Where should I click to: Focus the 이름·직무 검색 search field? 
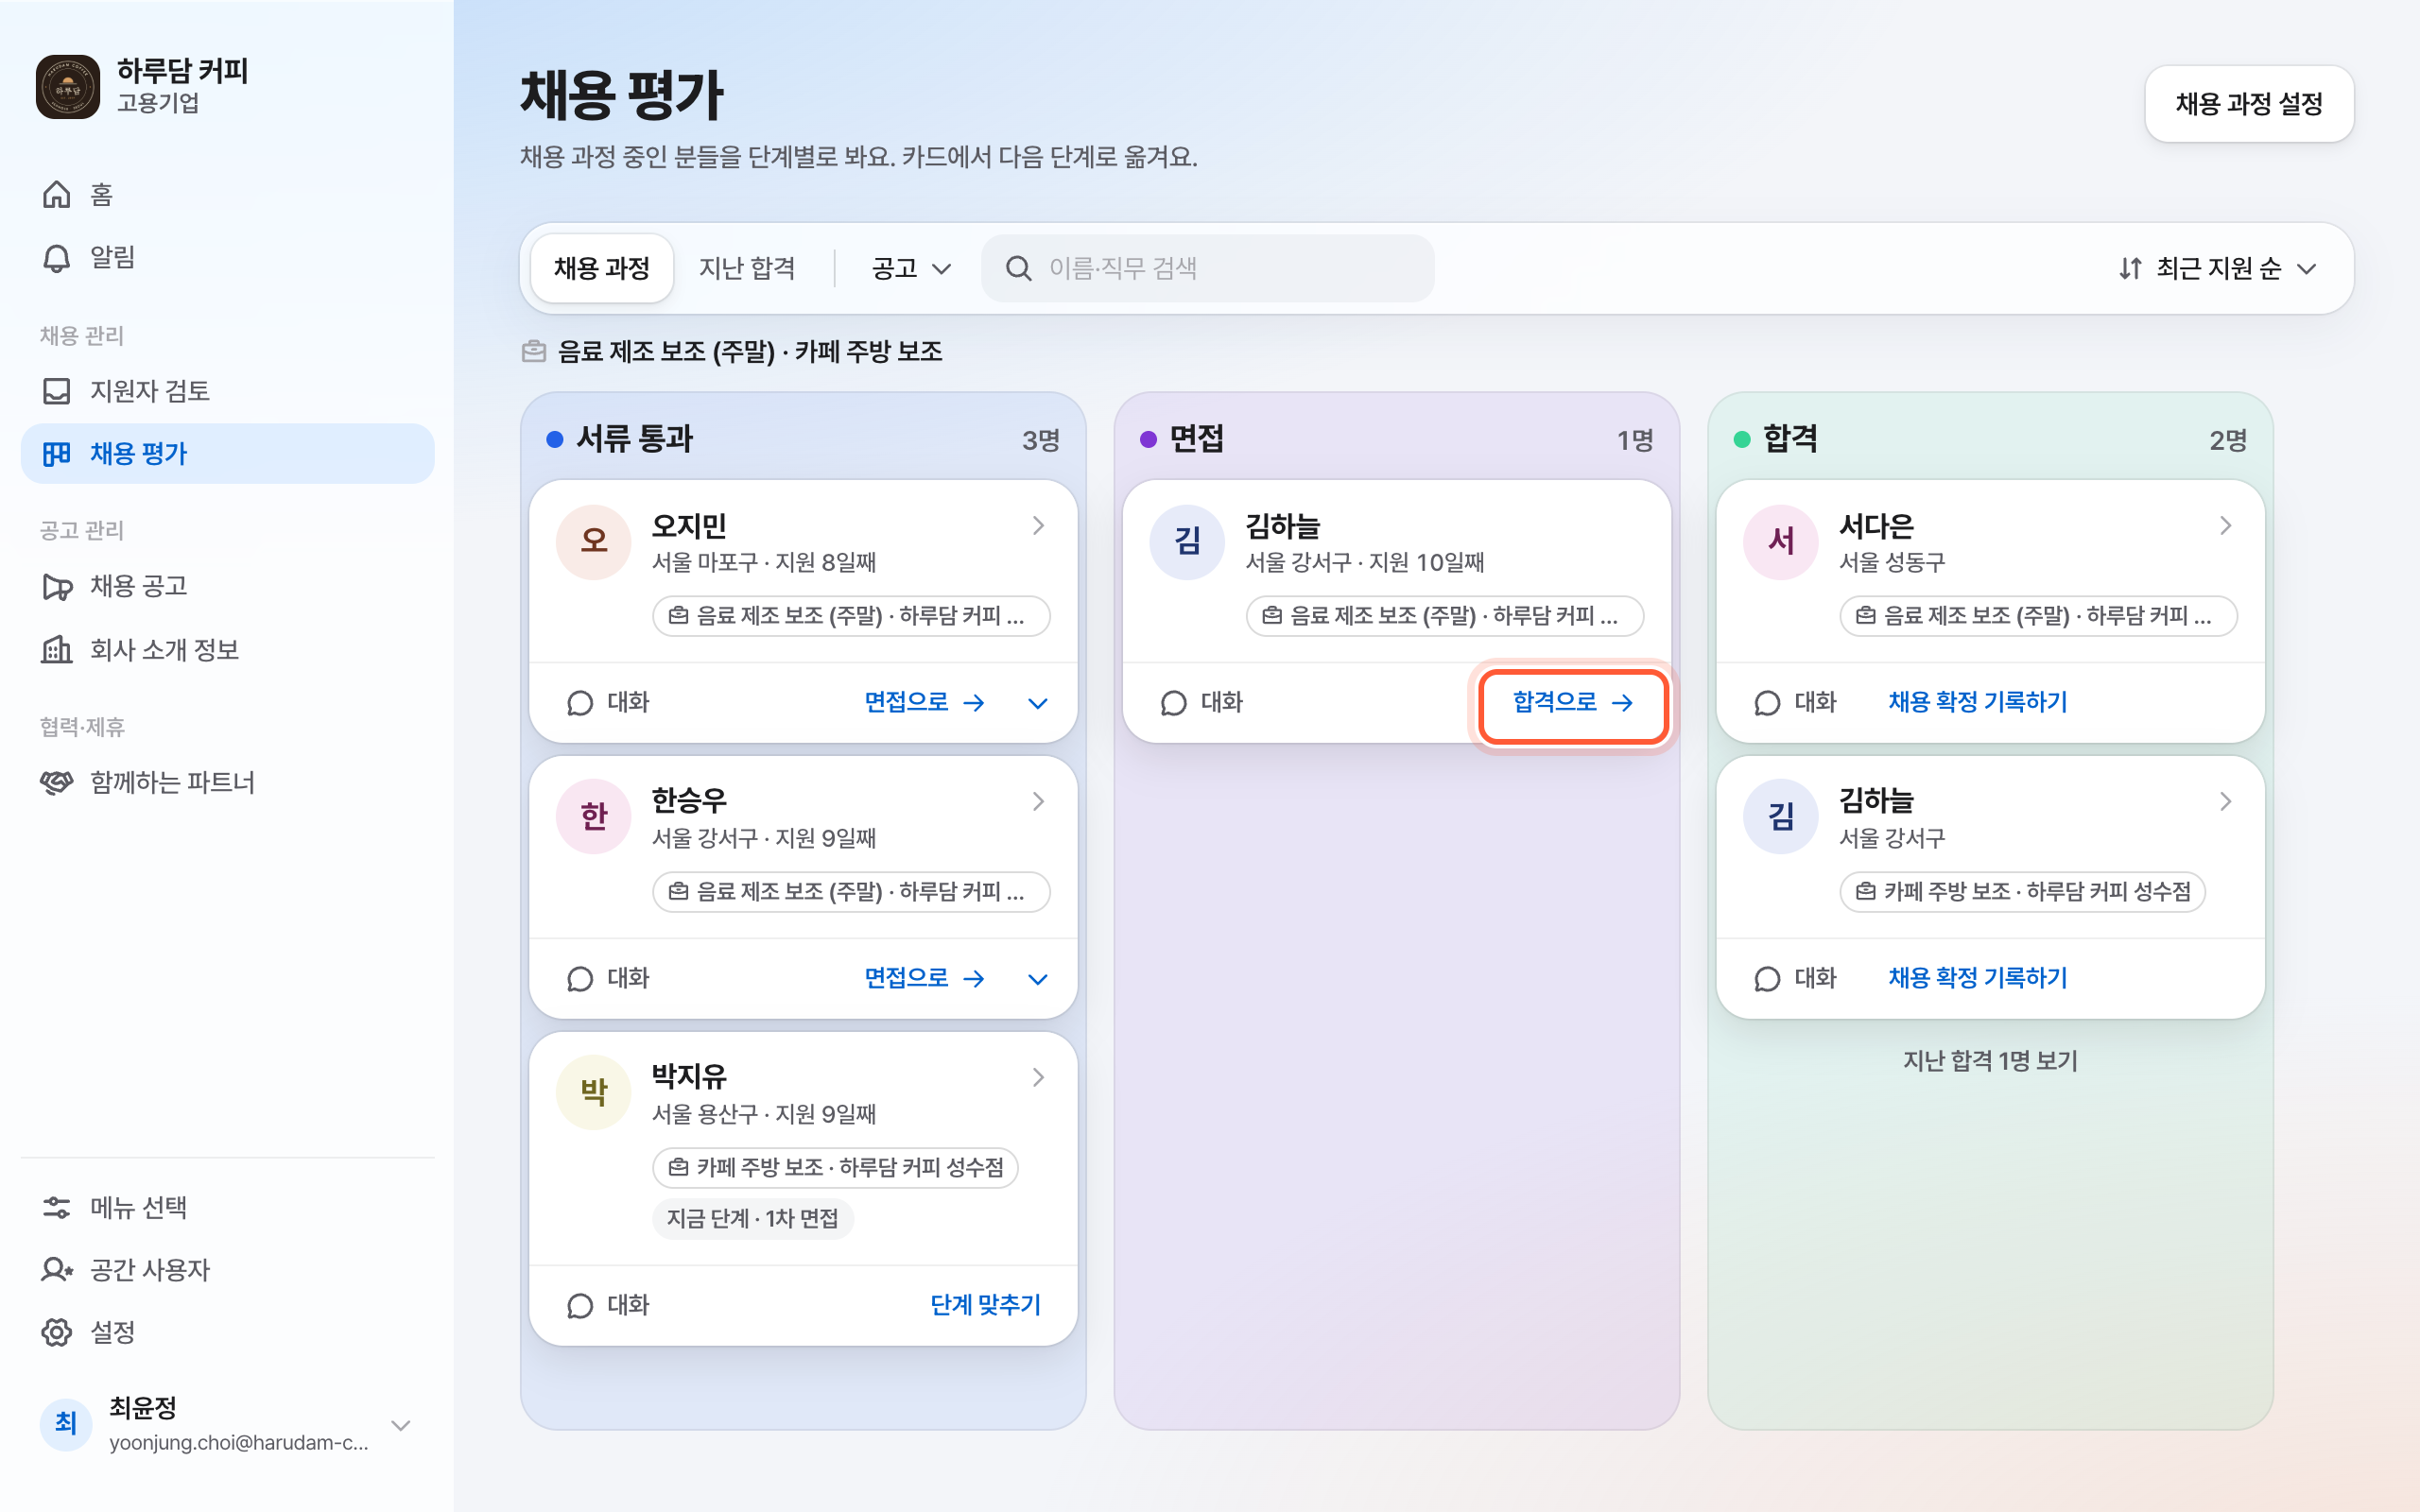tap(1208, 268)
